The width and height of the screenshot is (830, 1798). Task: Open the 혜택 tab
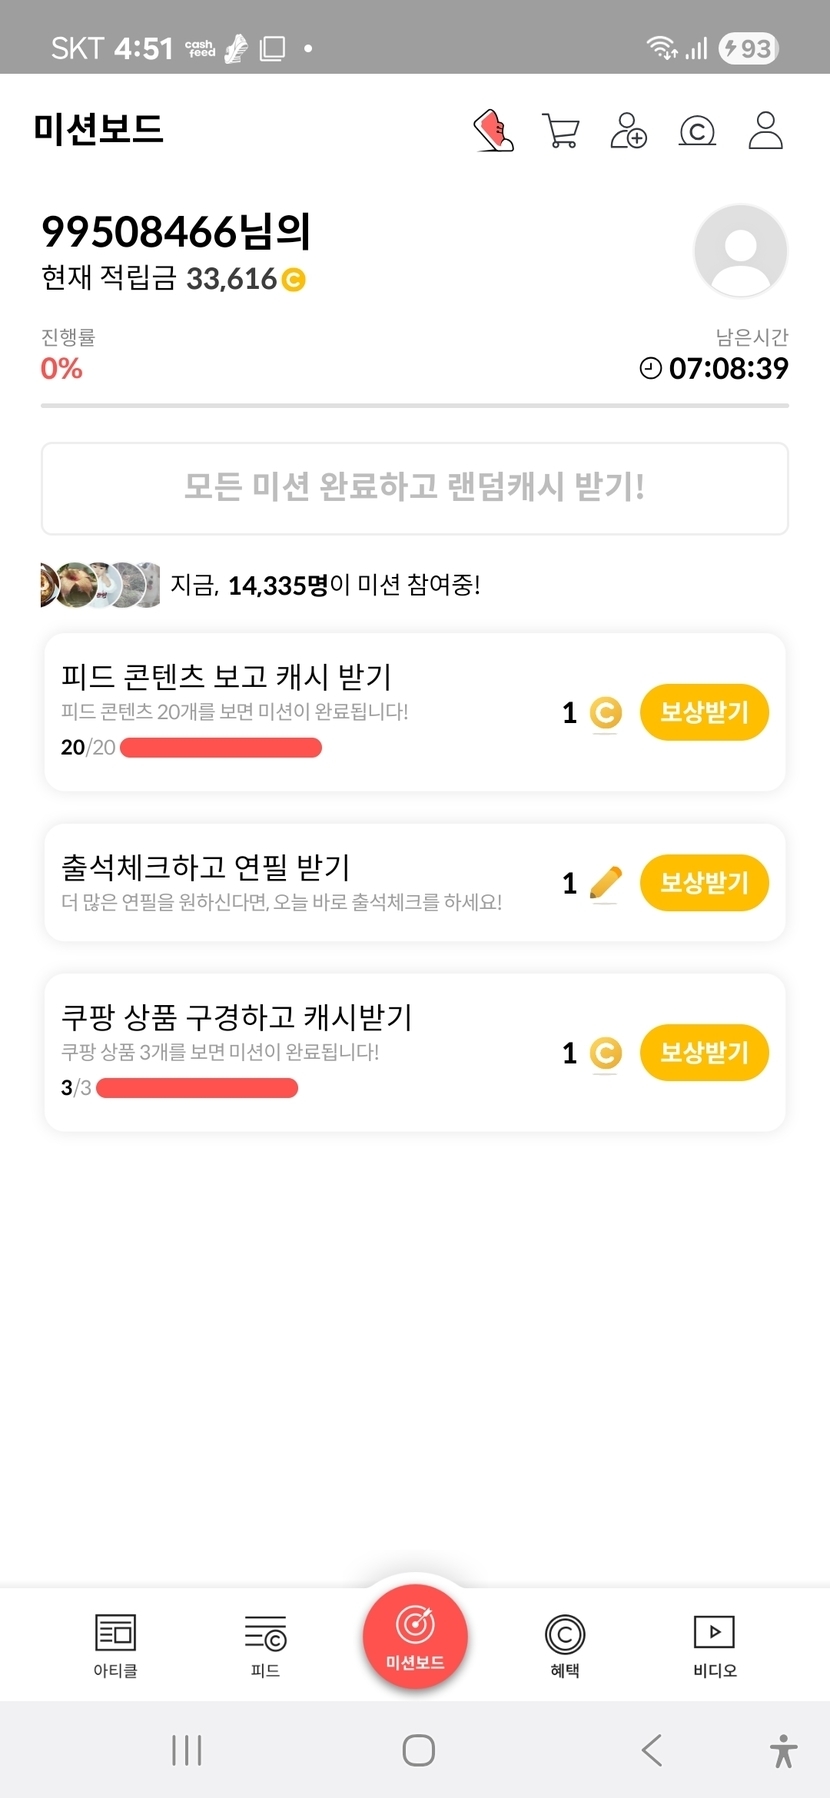point(565,1645)
